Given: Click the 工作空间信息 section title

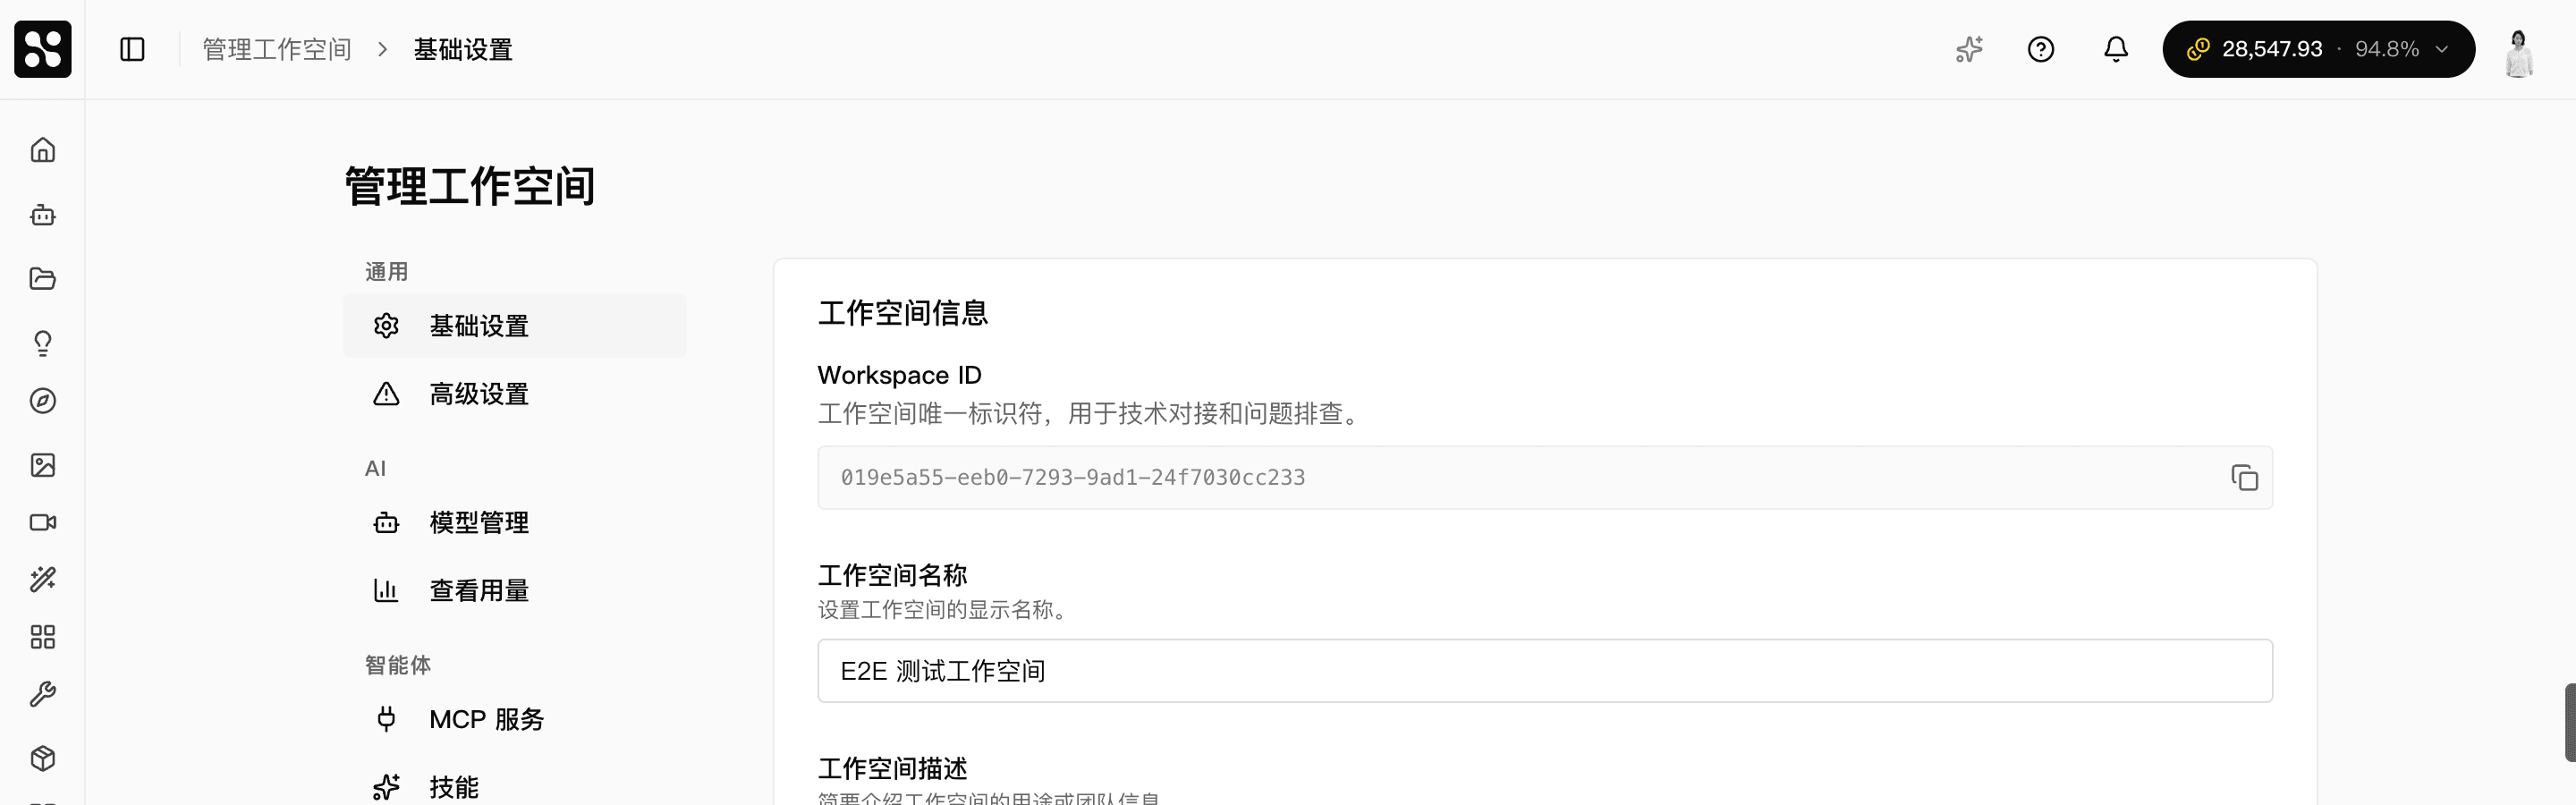Looking at the screenshot, I should click(903, 313).
